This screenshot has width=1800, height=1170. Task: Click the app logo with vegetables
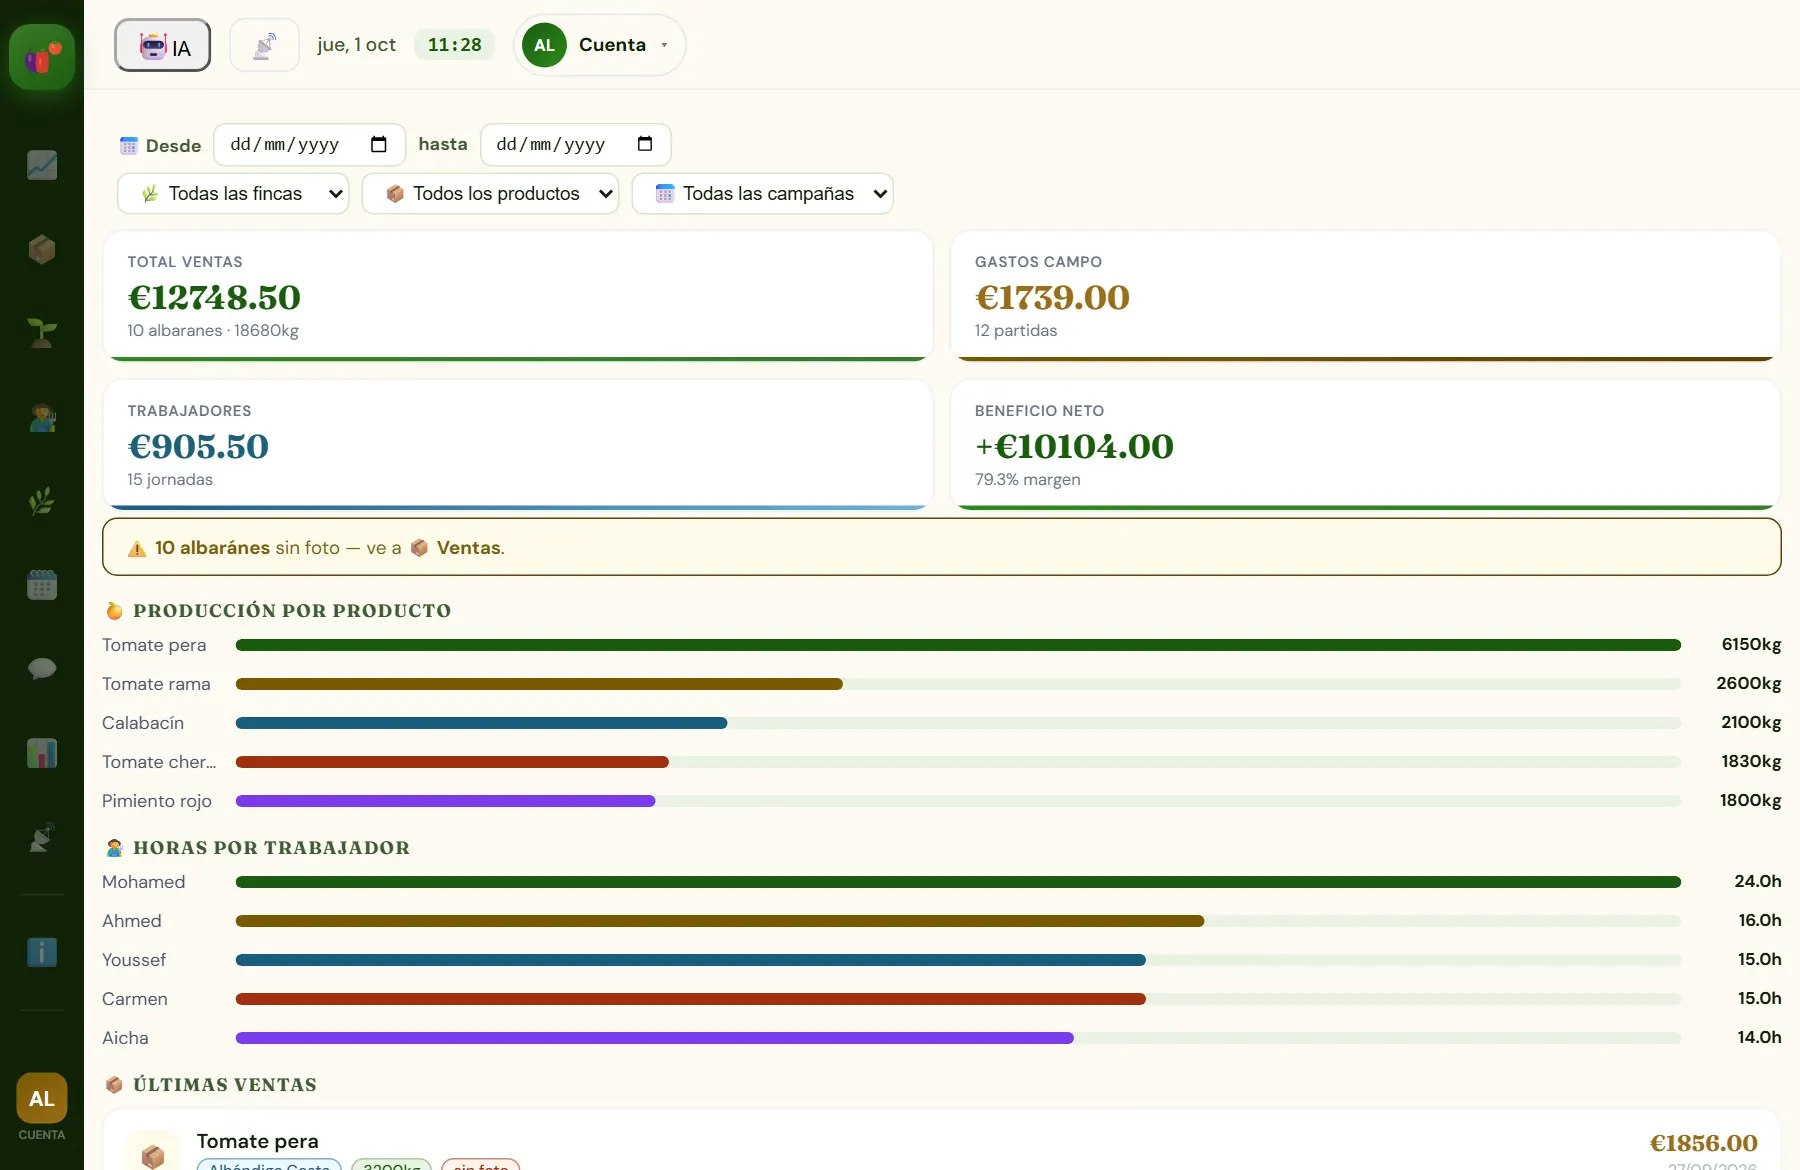click(42, 58)
